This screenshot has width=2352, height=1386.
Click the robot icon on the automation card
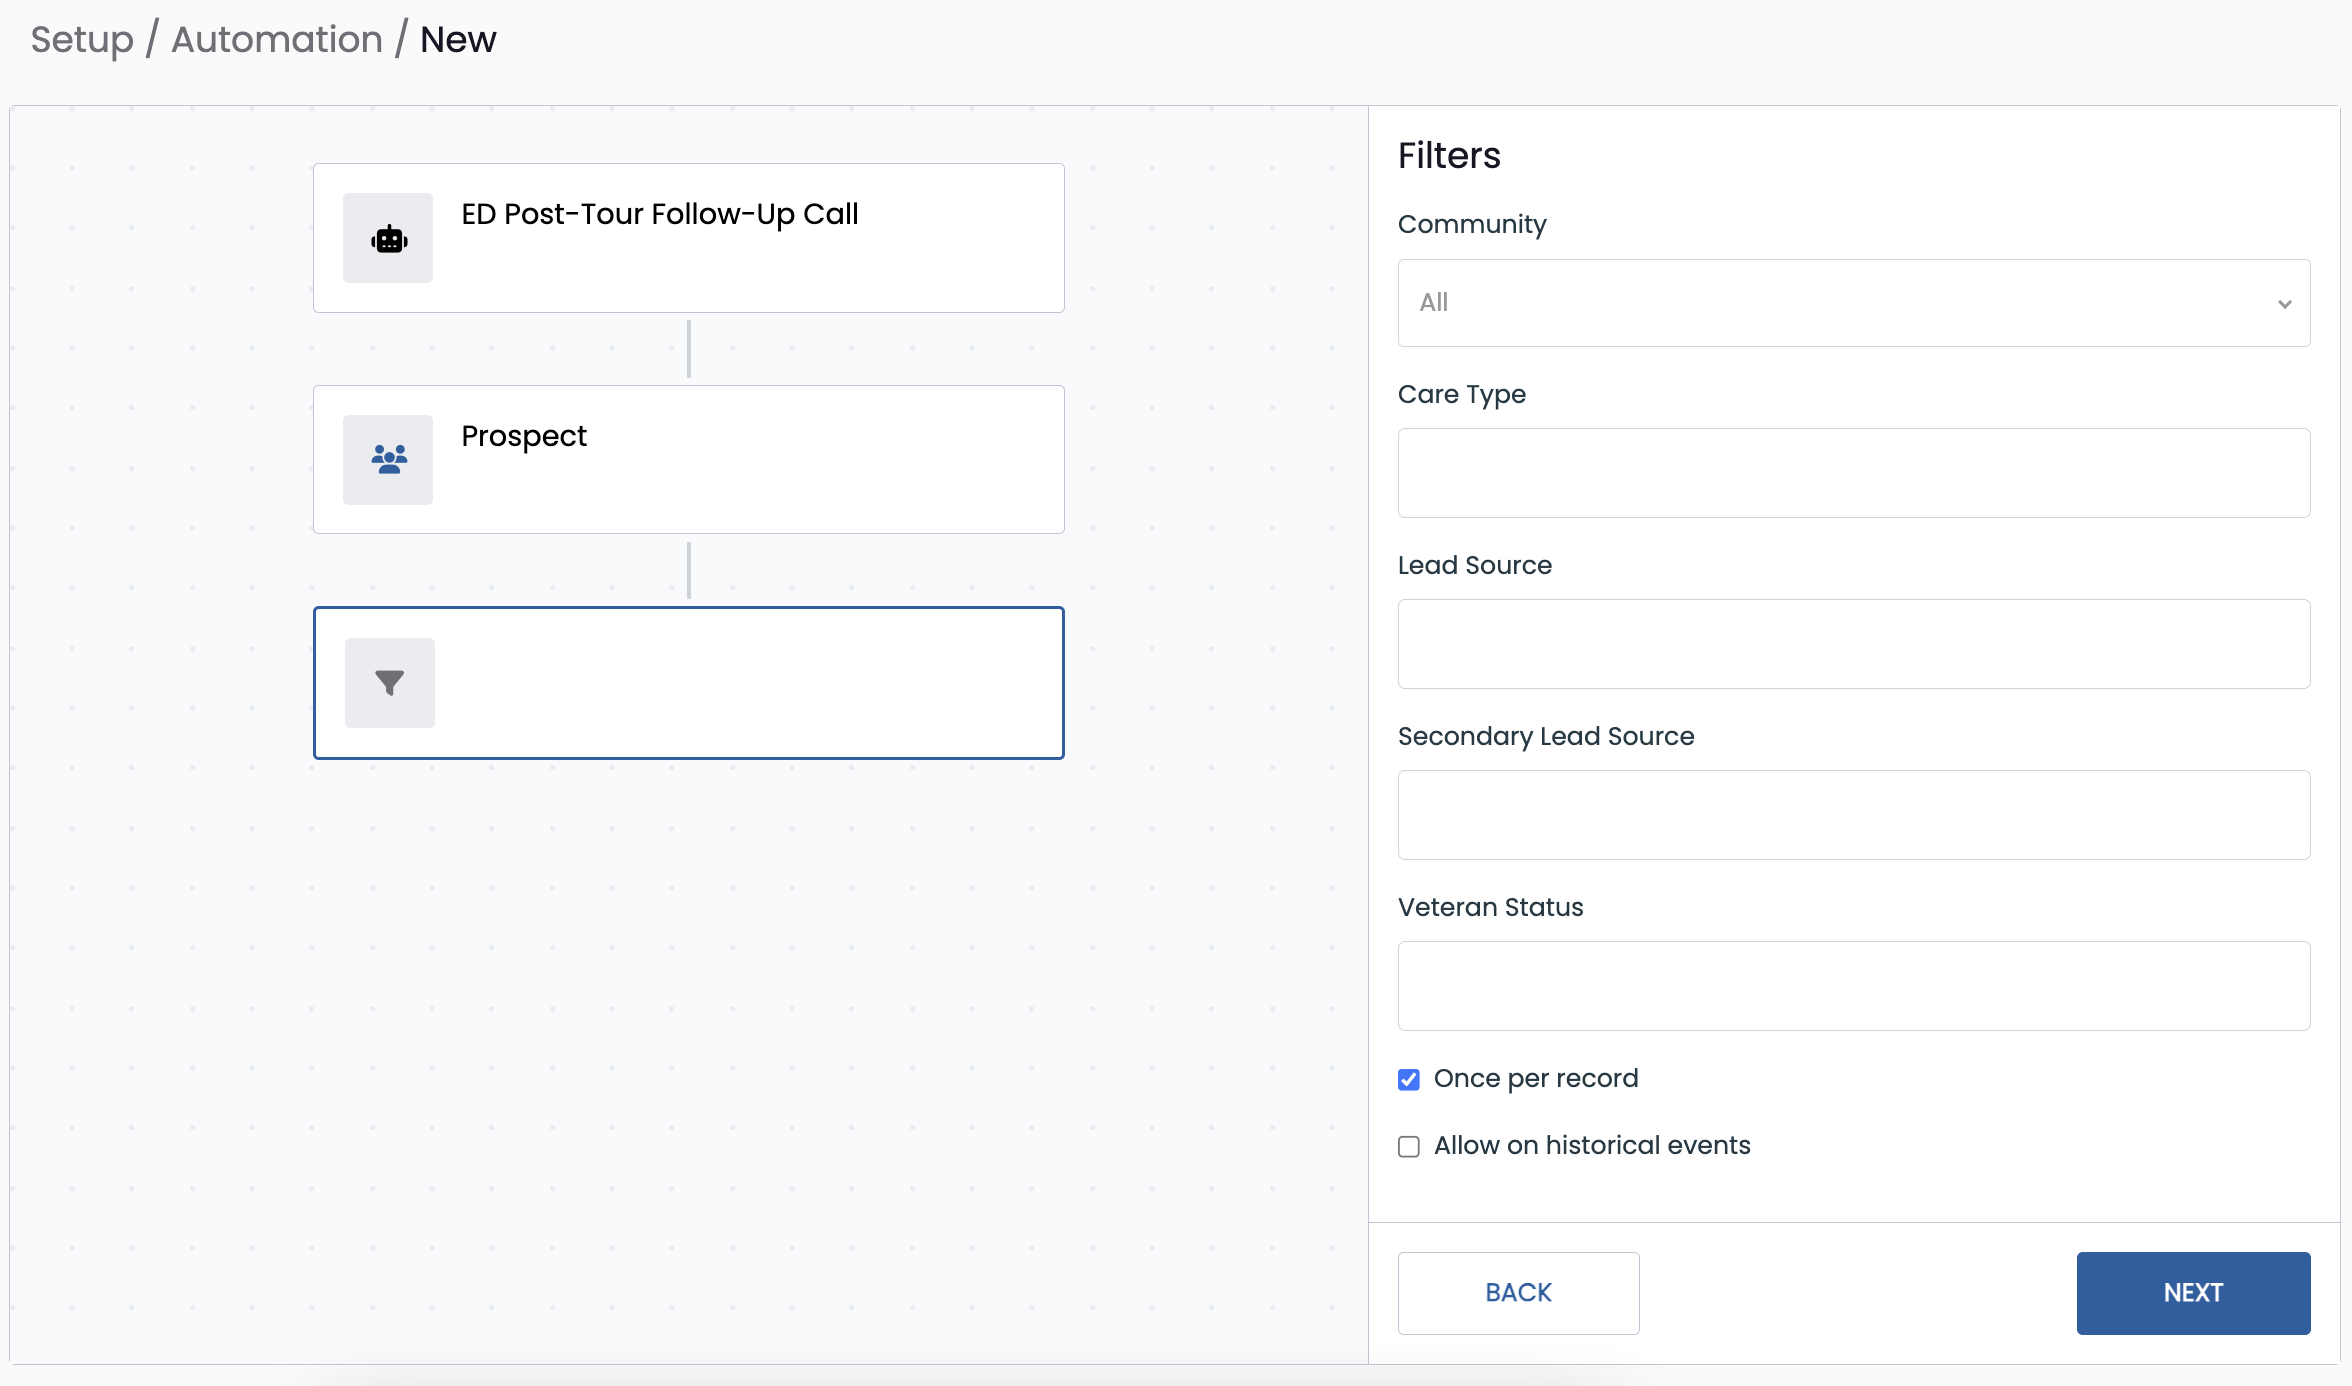[388, 239]
